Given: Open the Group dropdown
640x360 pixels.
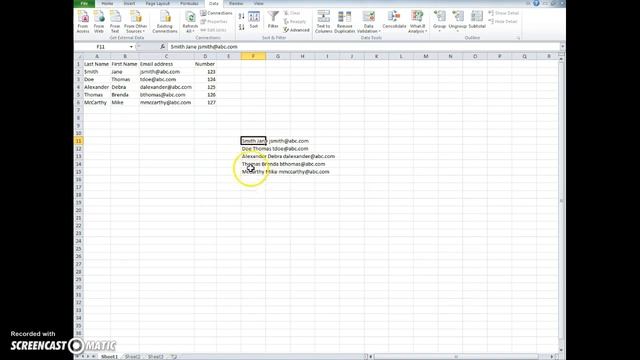Looking at the screenshot, I should point(440,21).
